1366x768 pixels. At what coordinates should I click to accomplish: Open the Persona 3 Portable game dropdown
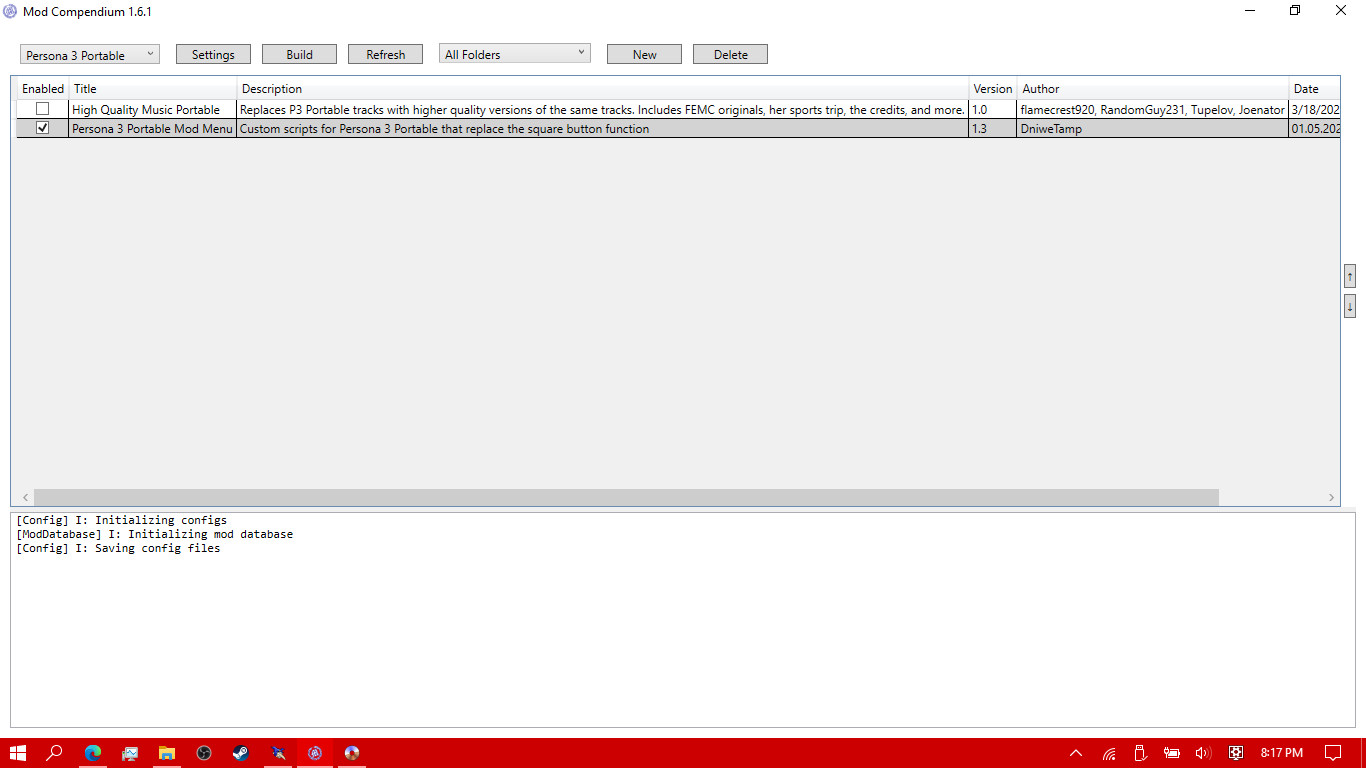(x=90, y=54)
